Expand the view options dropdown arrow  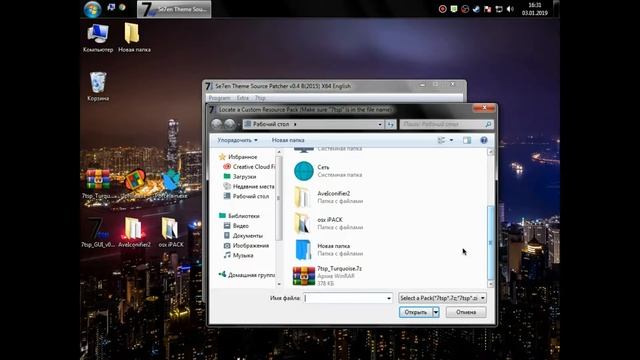451,140
